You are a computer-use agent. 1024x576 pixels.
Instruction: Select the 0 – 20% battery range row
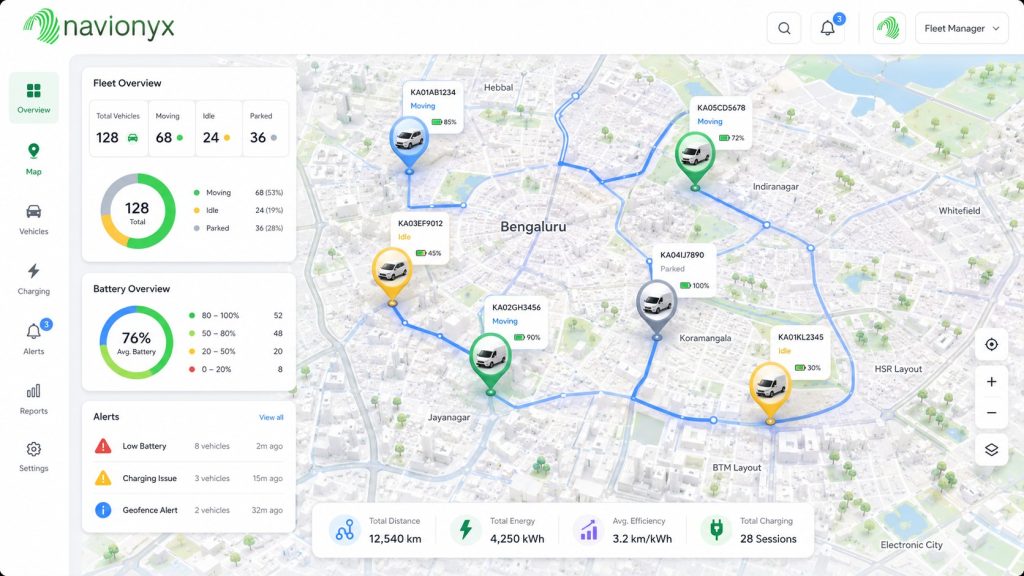click(x=235, y=369)
